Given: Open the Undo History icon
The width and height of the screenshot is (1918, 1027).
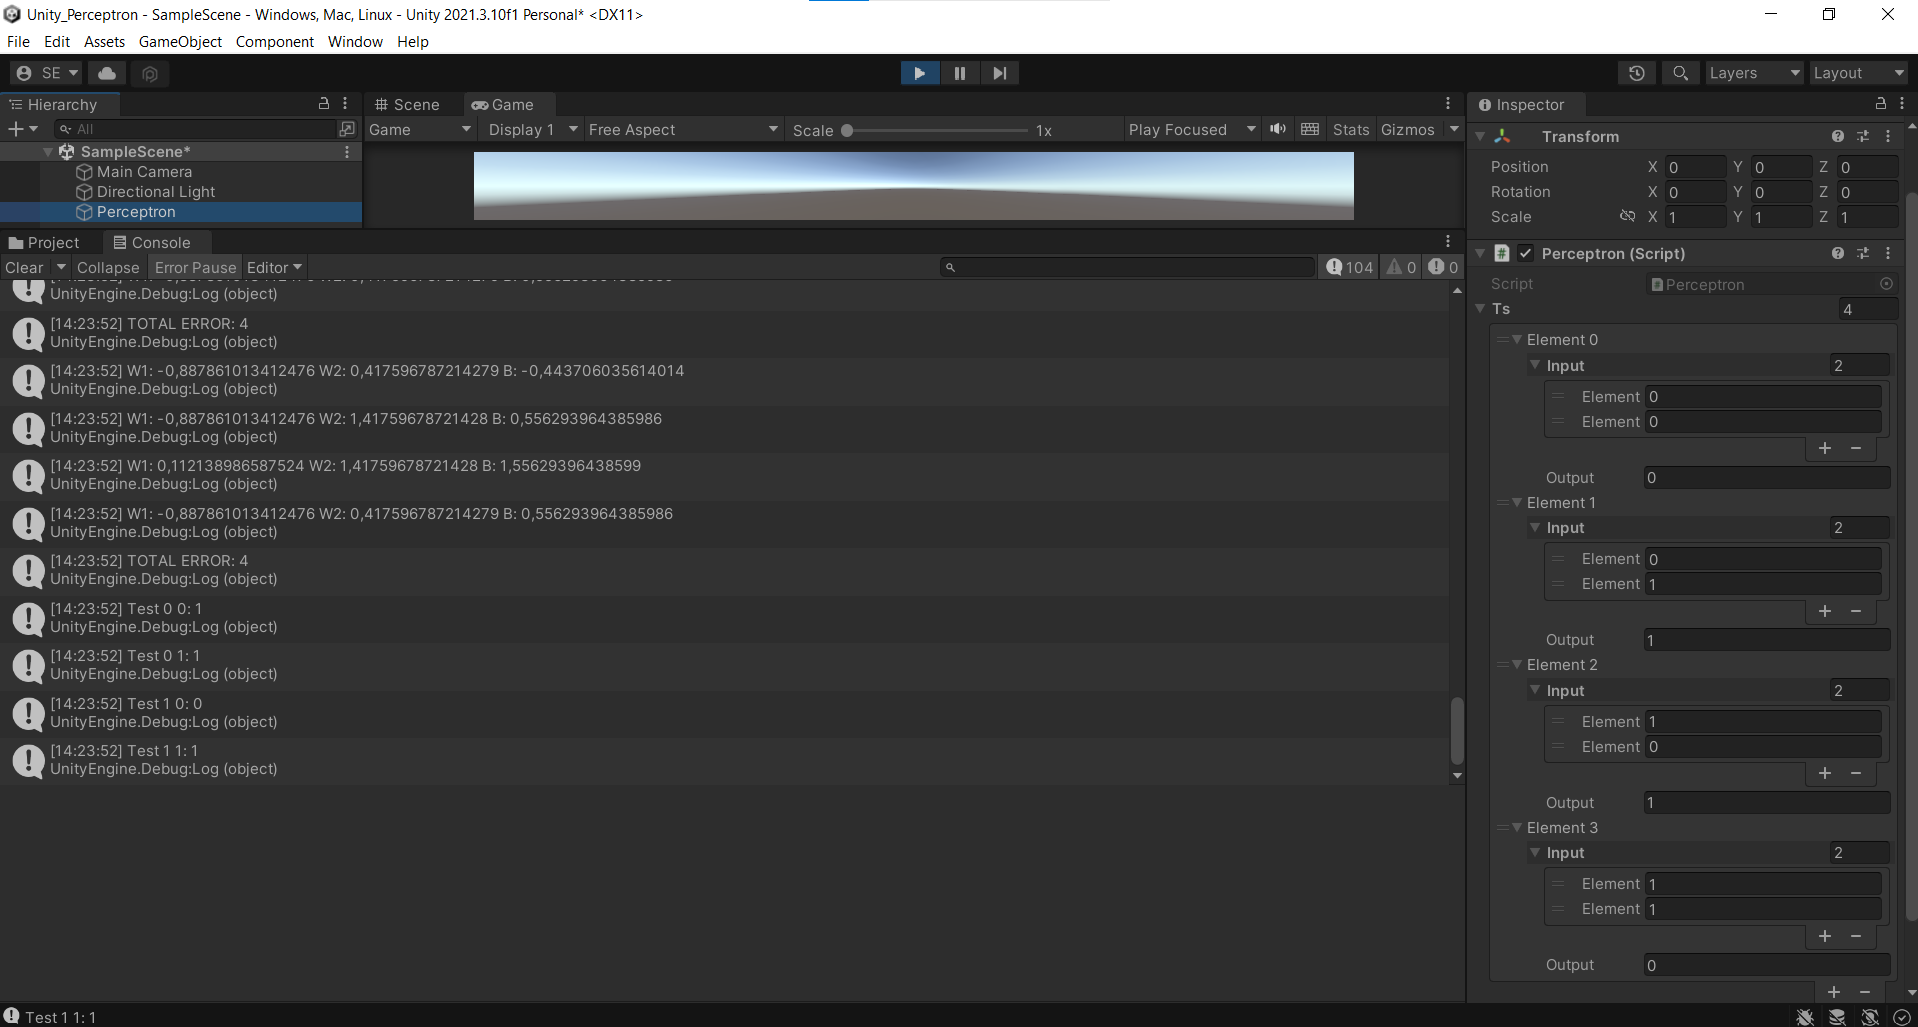Looking at the screenshot, I should coord(1637,73).
